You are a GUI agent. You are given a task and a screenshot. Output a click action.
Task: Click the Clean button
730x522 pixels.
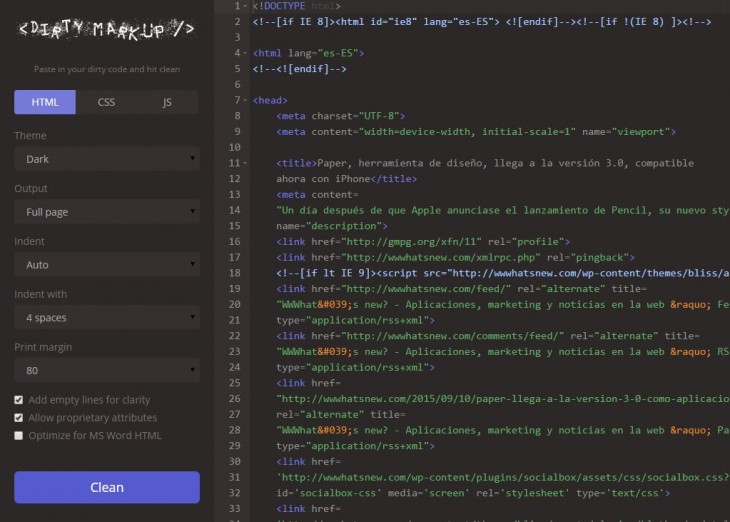click(x=107, y=487)
